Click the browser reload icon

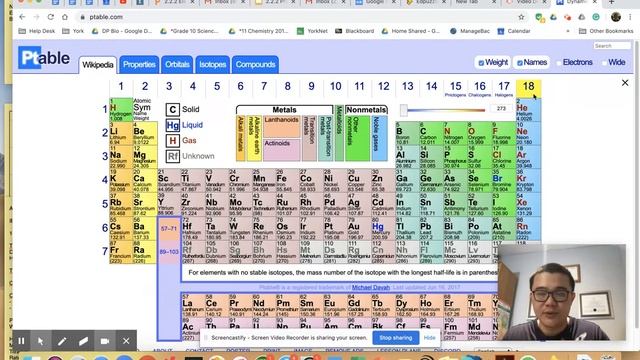point(51,17)
